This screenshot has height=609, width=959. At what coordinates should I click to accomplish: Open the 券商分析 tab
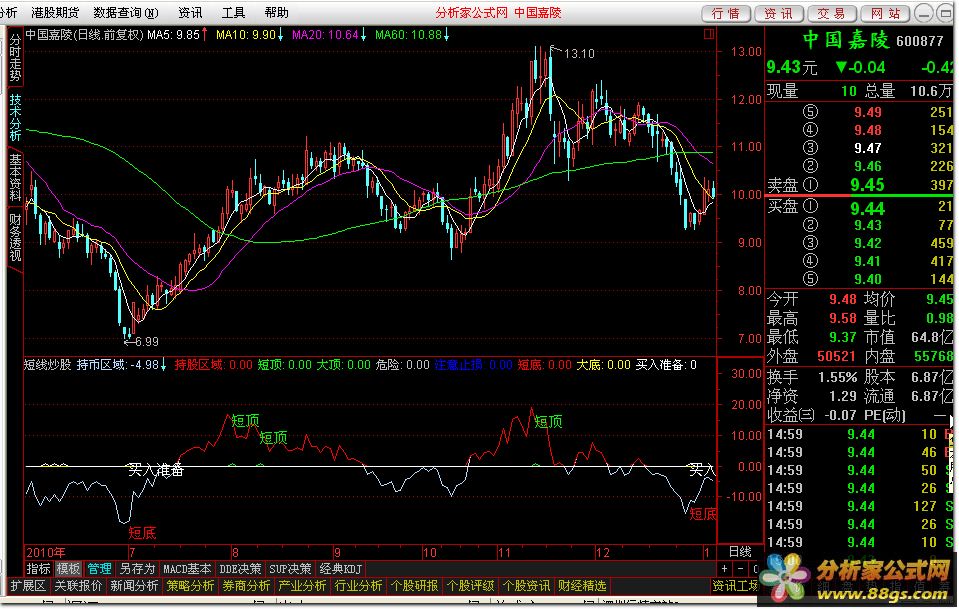[x=246, y=586]
